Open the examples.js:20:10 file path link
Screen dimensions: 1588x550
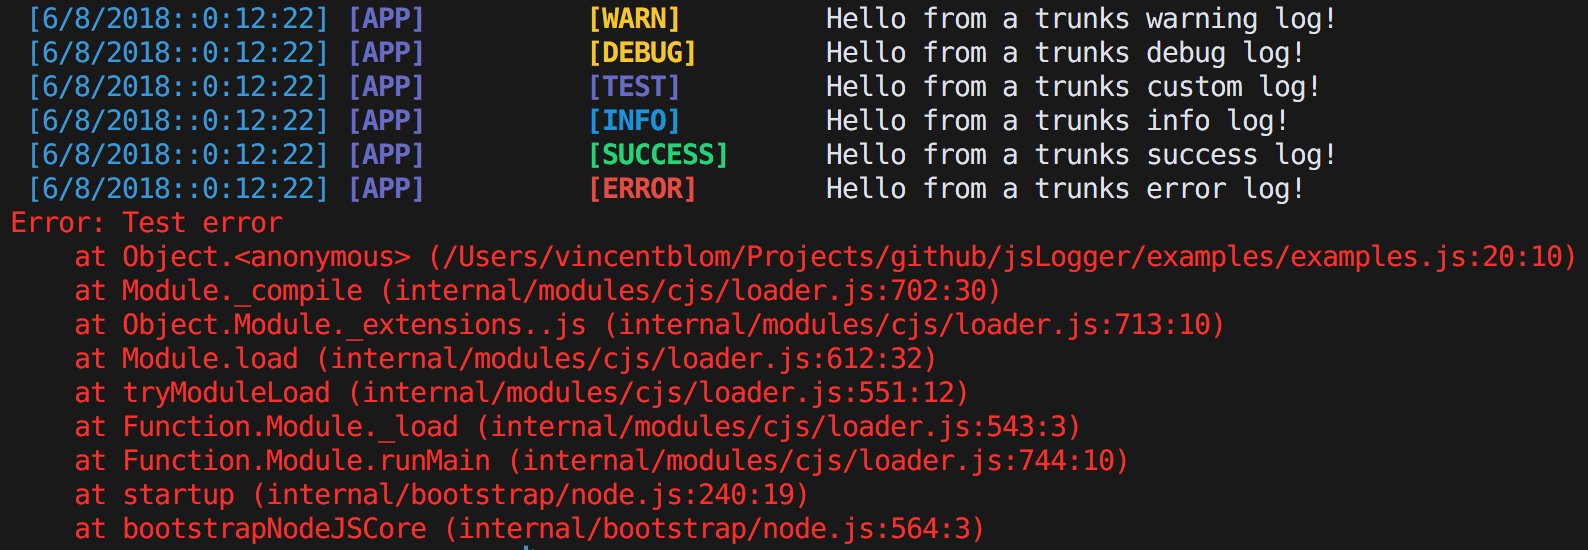[x=1002, y=257]
